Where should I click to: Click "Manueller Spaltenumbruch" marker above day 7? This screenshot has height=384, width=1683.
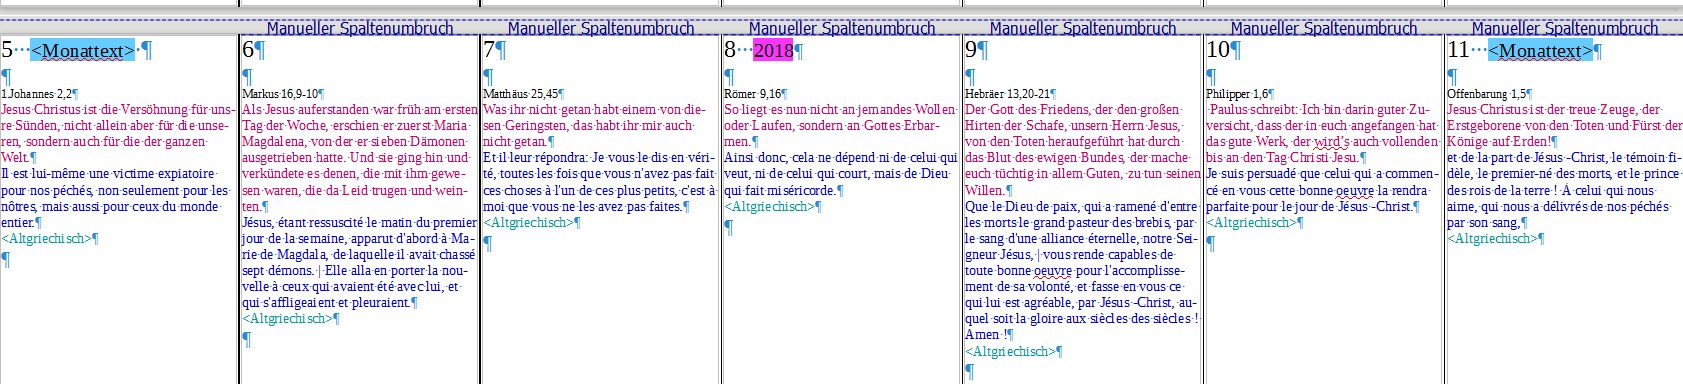pos(601,28)
